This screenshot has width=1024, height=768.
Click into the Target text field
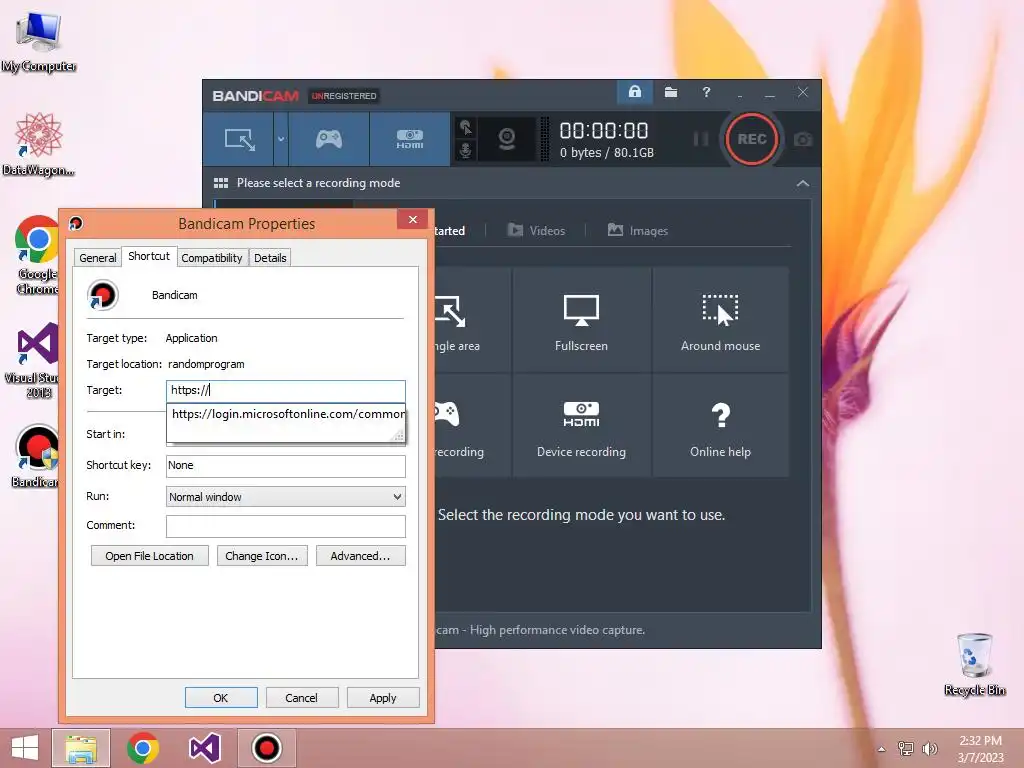[285, 391]
